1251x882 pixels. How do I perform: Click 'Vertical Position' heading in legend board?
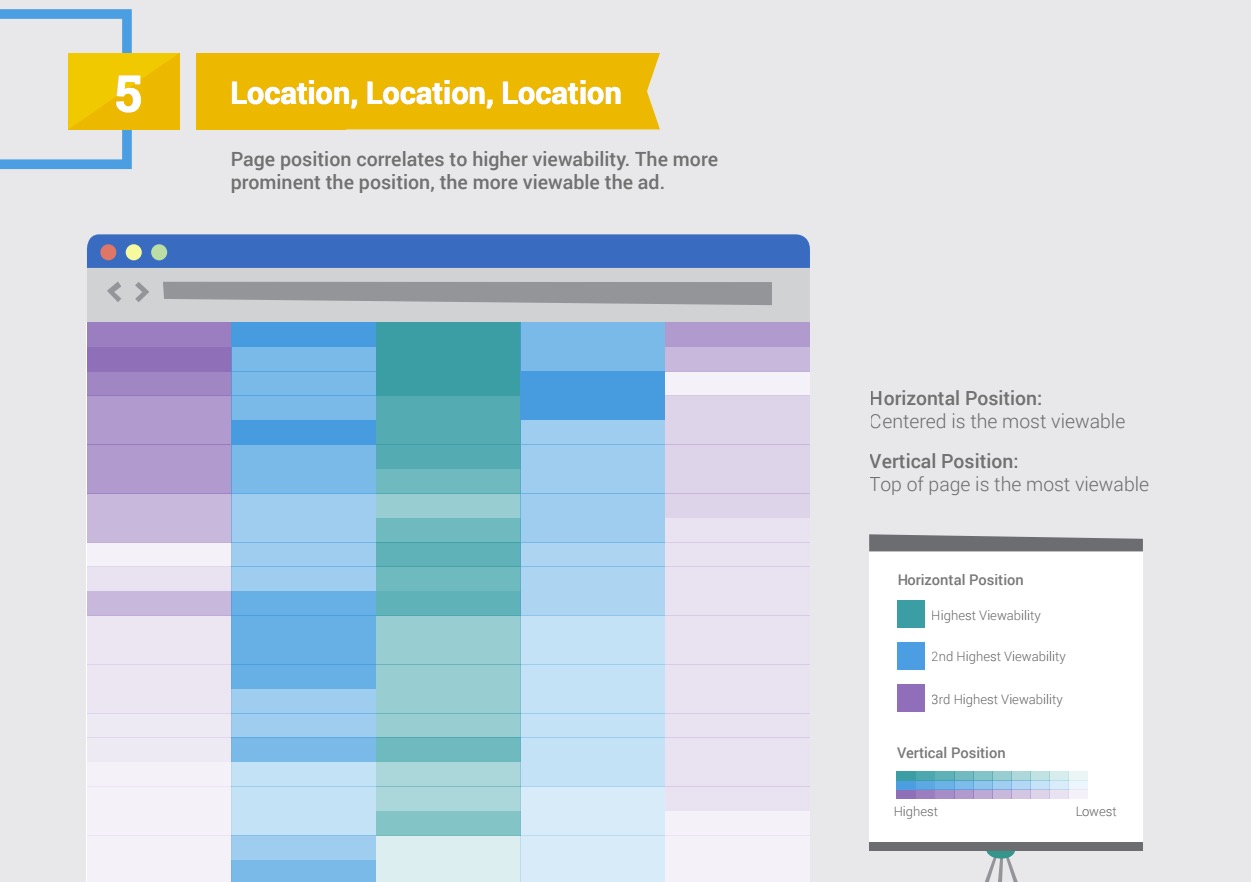[x=951, y=753]
